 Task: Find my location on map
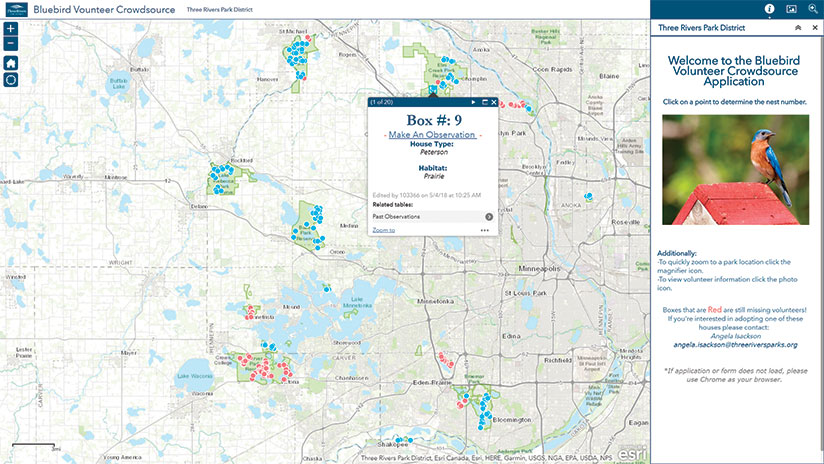tap(11, 80)
